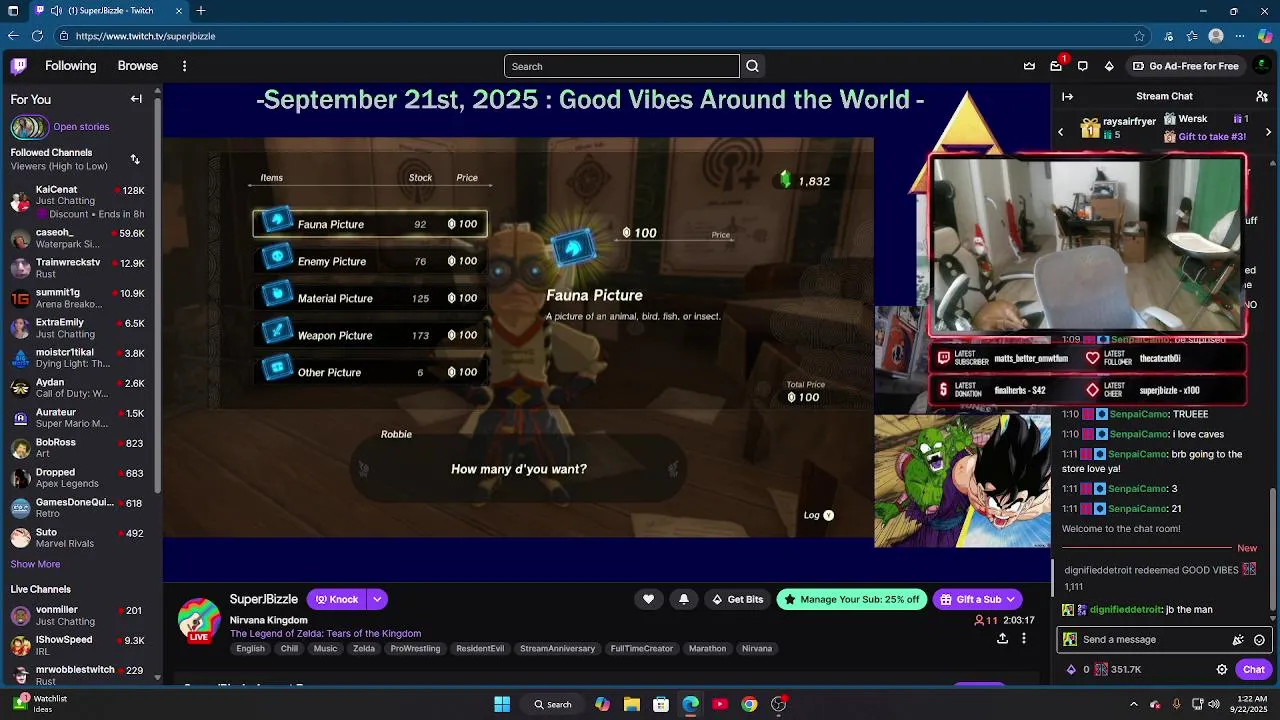The image size is (1280, 720).
Task: Open the stories avatar cluster
Action: (x=28, y=127)
